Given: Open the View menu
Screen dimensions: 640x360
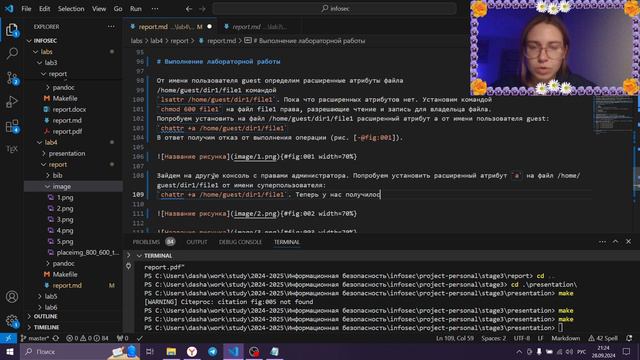Looking at the screenshot, I should 99,9.
